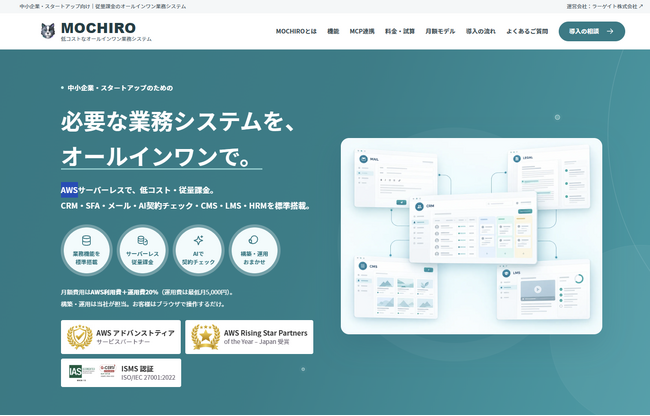Go to the 機能 nav item
650x416 pixels.
coord(333,31)
